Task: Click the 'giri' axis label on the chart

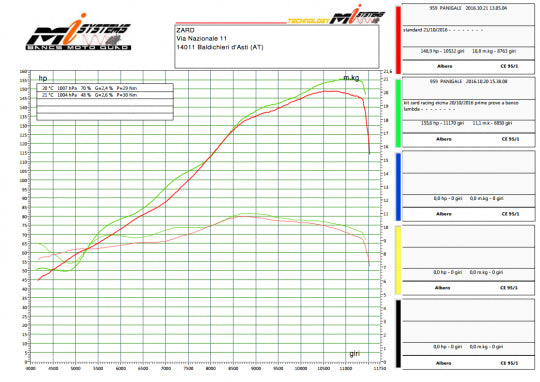Action: (355, 354)
